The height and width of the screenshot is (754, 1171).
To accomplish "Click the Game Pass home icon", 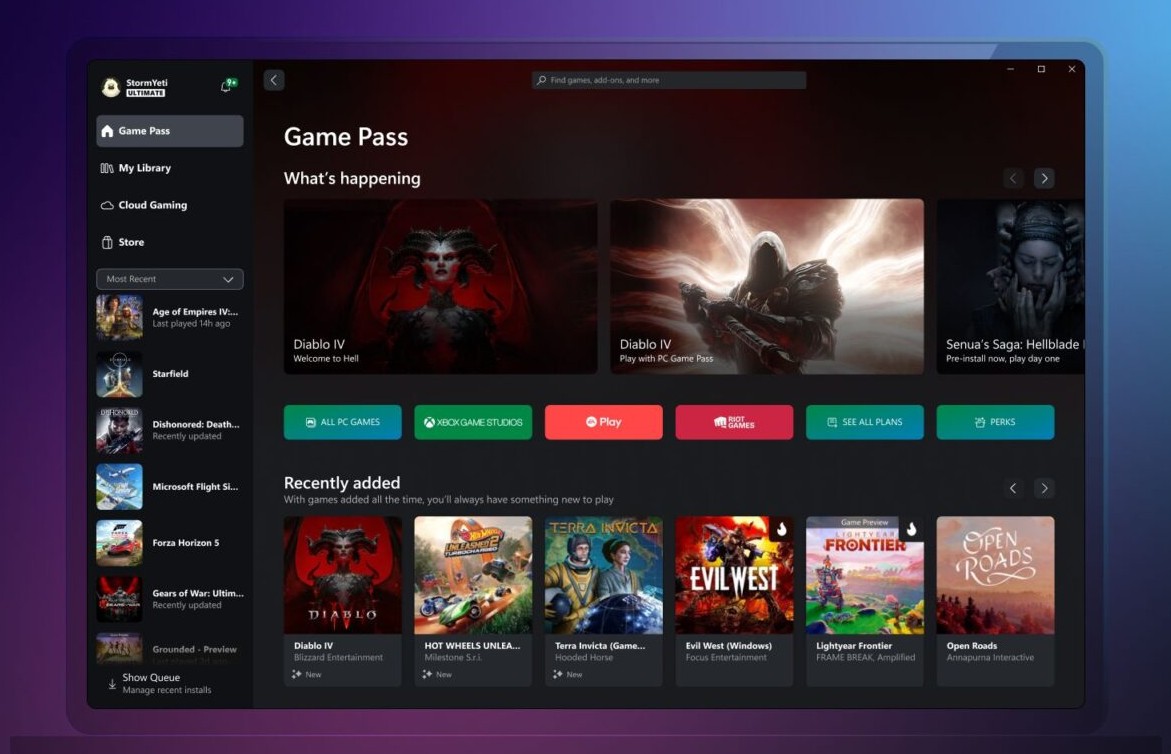I will tap(108, 131).
